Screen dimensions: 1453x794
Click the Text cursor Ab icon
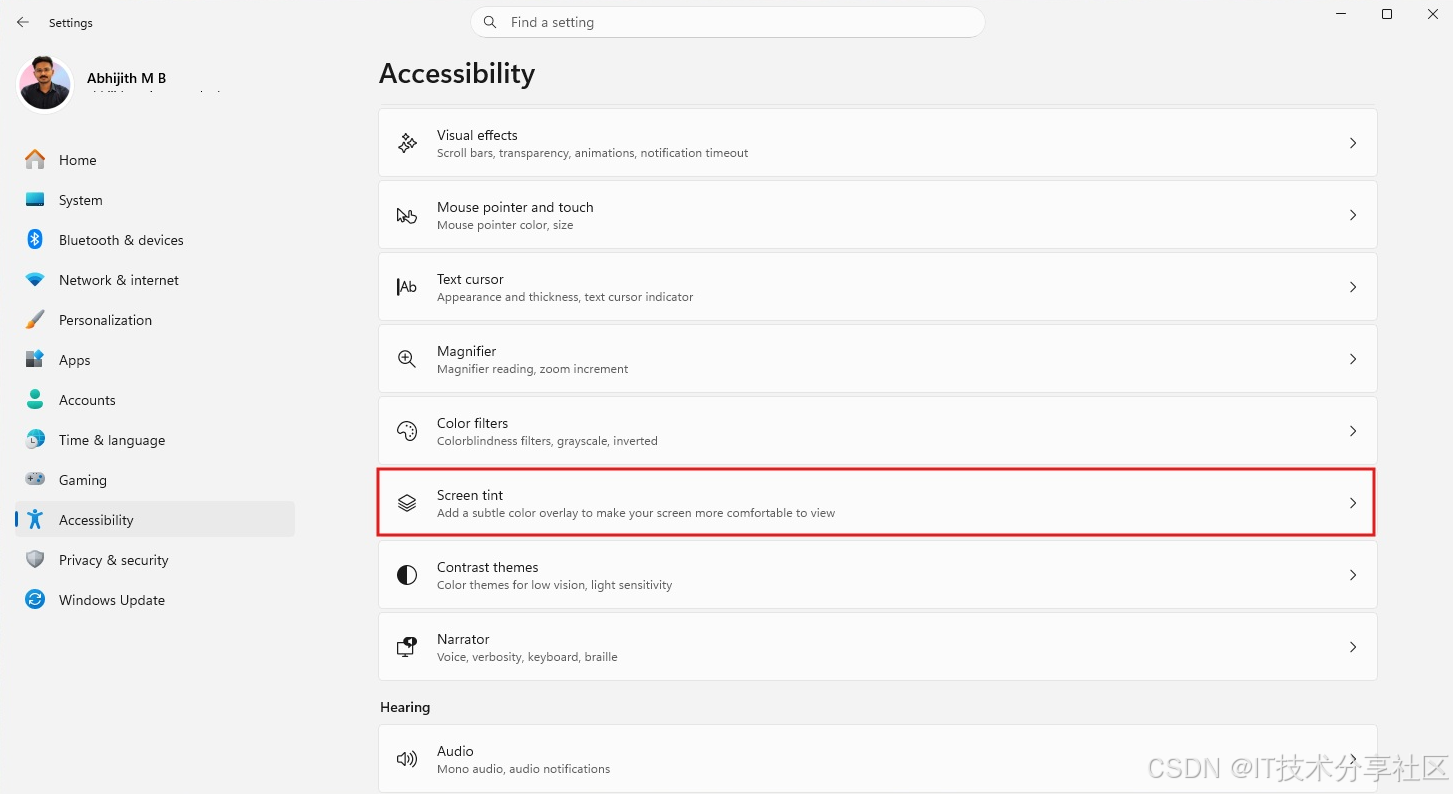click(x=407, y=287)
